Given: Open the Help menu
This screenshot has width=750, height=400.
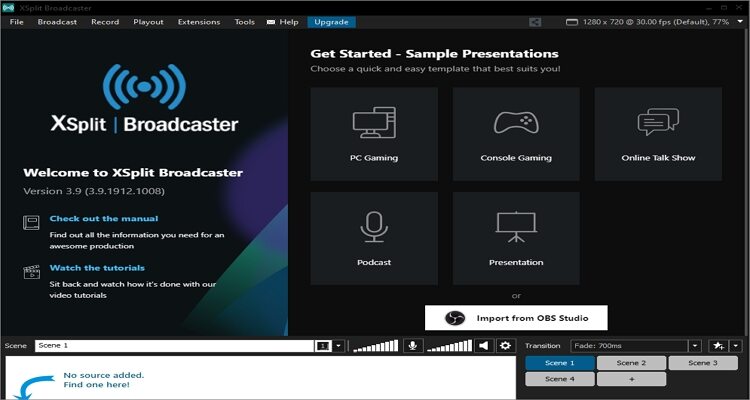Looking at the screenshot, I should click(289, 22).
